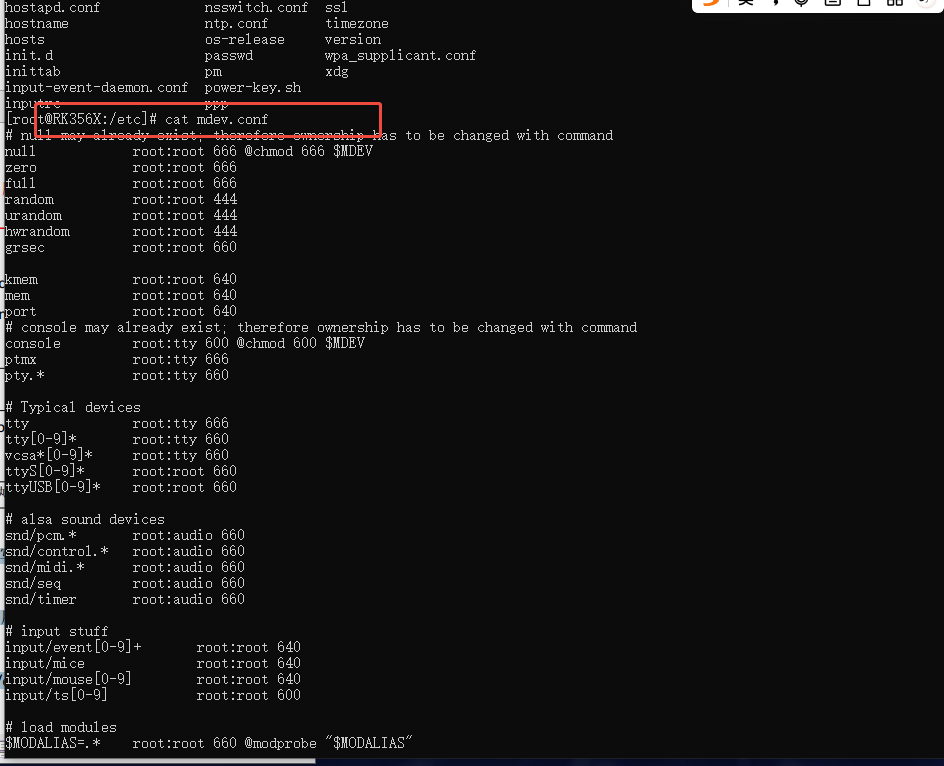Click 'passwd' in the file listing
944x766 pixels.
(229, 55)
